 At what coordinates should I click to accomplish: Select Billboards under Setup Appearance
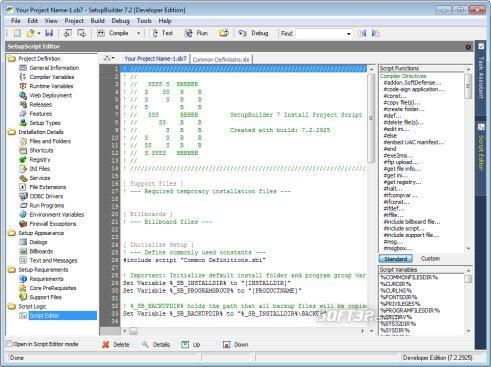[x=41, y=251]
